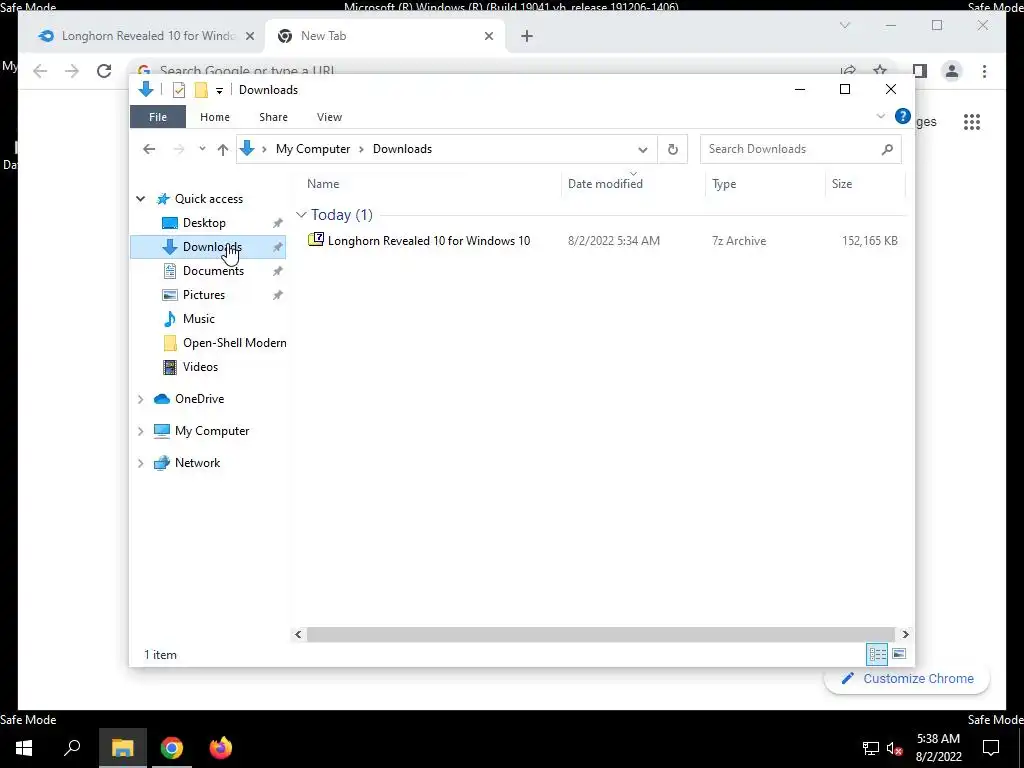
Task: Expand the My Computer tree node
Action: coord(140,431)
